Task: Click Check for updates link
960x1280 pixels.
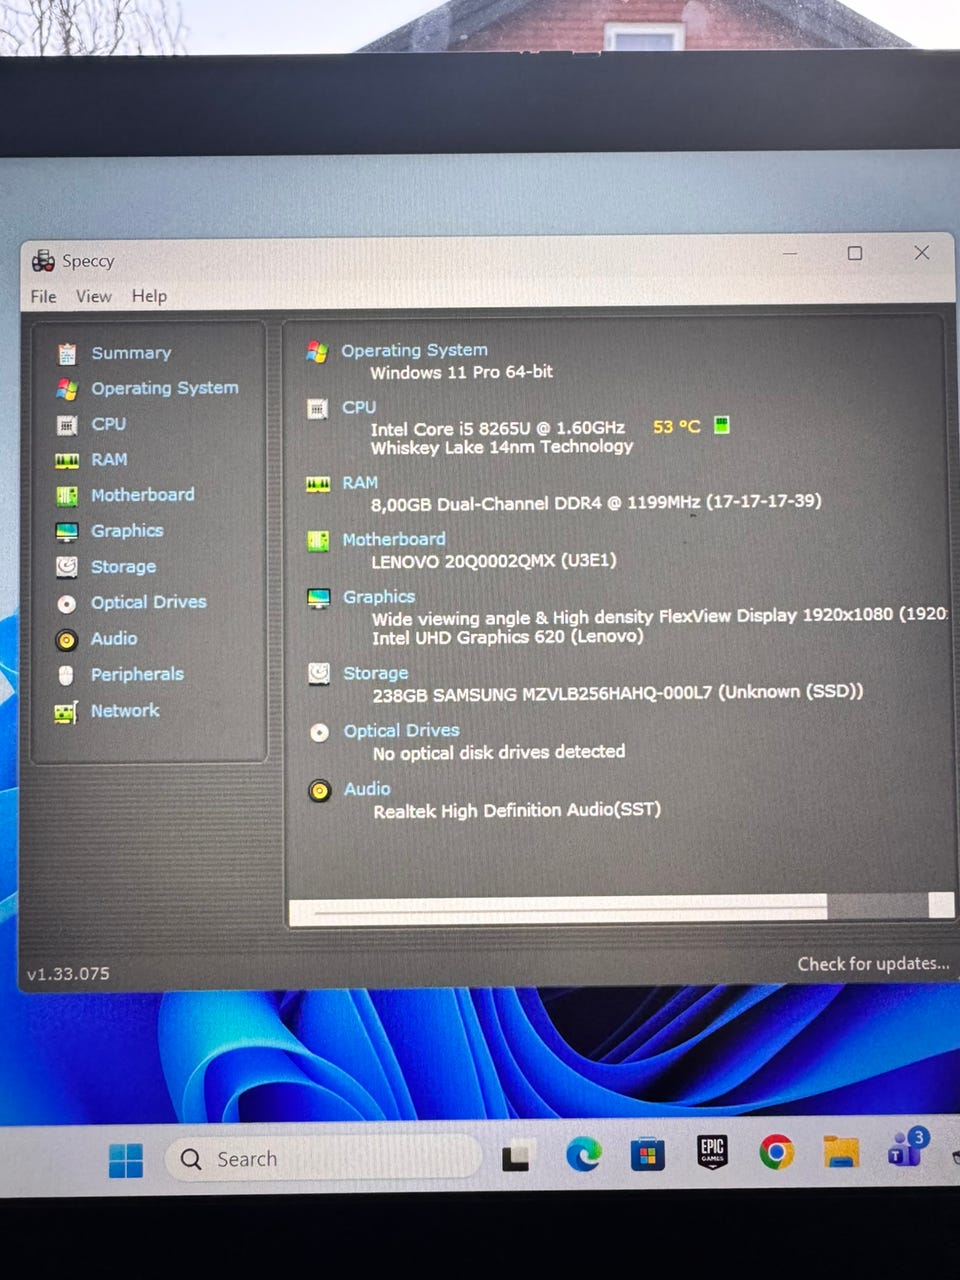Action: [873, 964]
